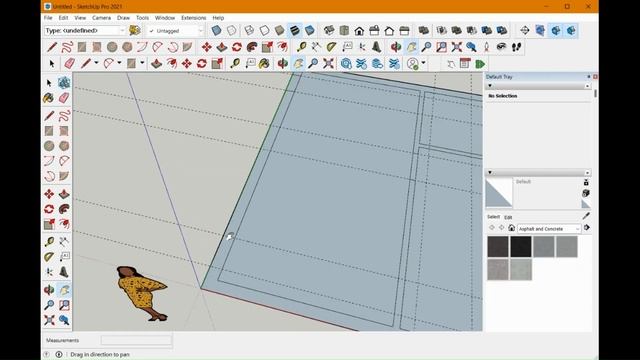Open the user account dropdown arrow
This screenshot has width=640, height=360.
click(423, 63)
